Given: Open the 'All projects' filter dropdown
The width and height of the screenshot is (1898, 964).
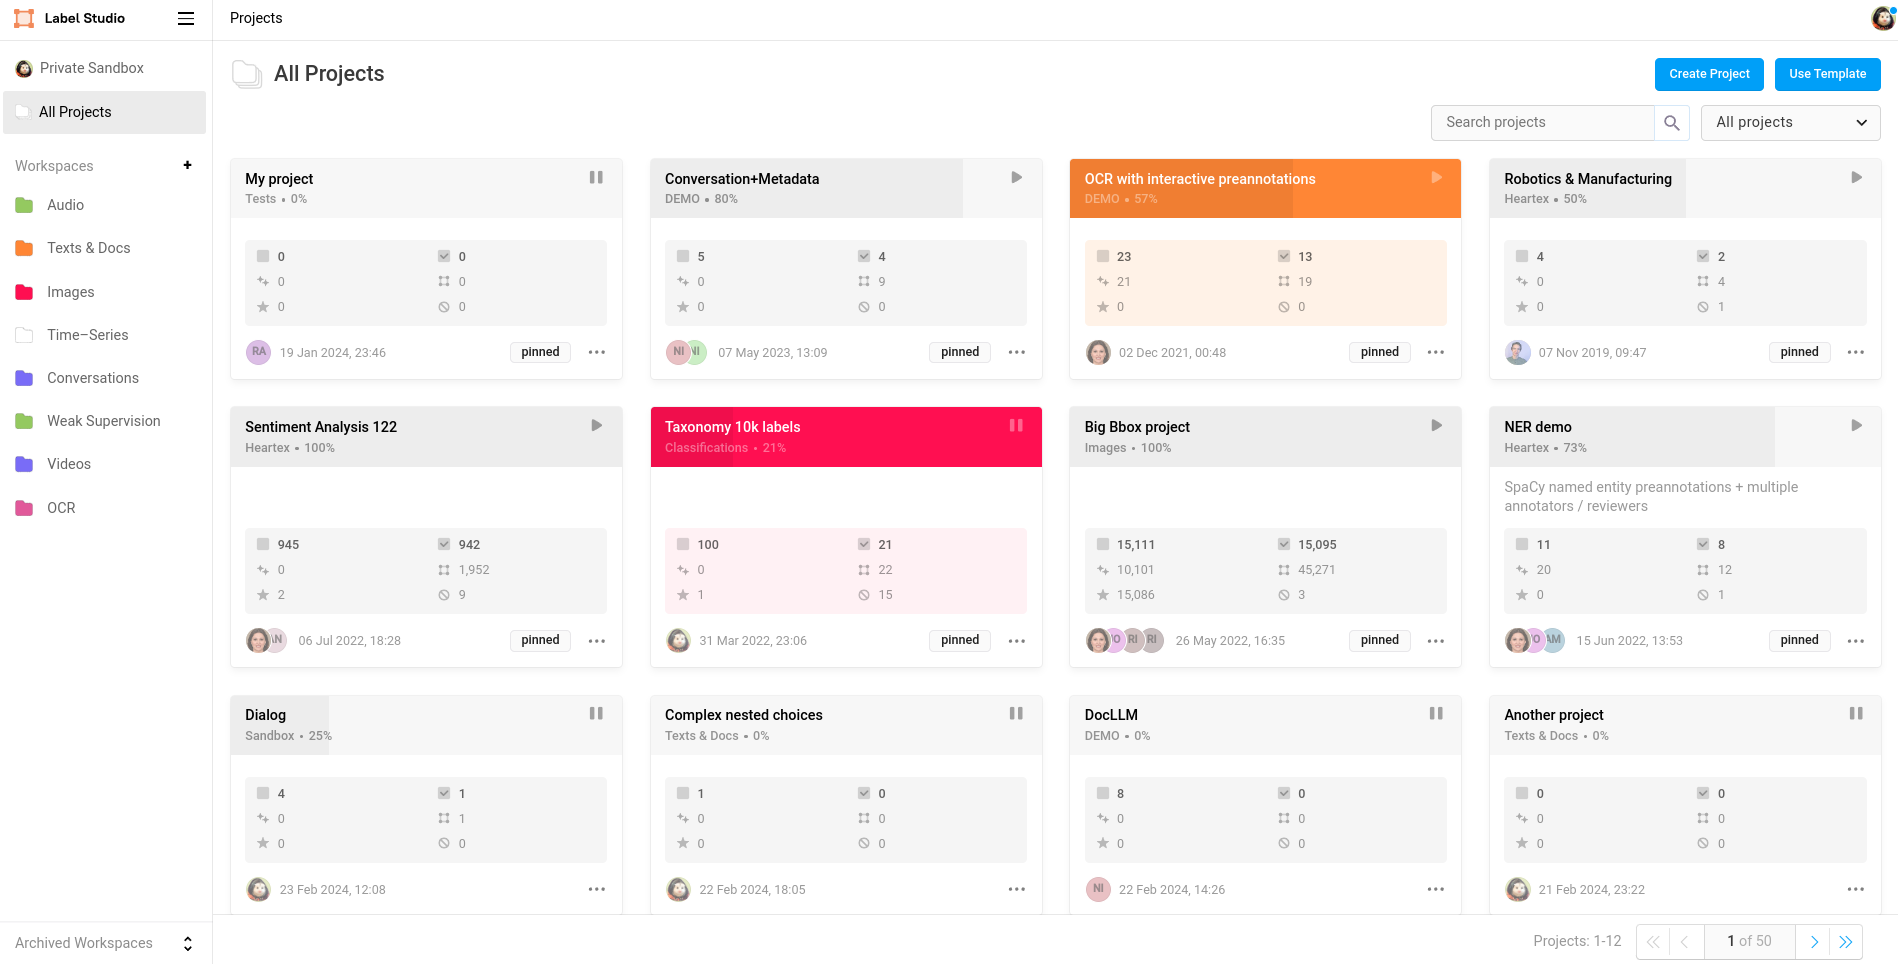Looking at the screenshot, I should click(1790, 122).
